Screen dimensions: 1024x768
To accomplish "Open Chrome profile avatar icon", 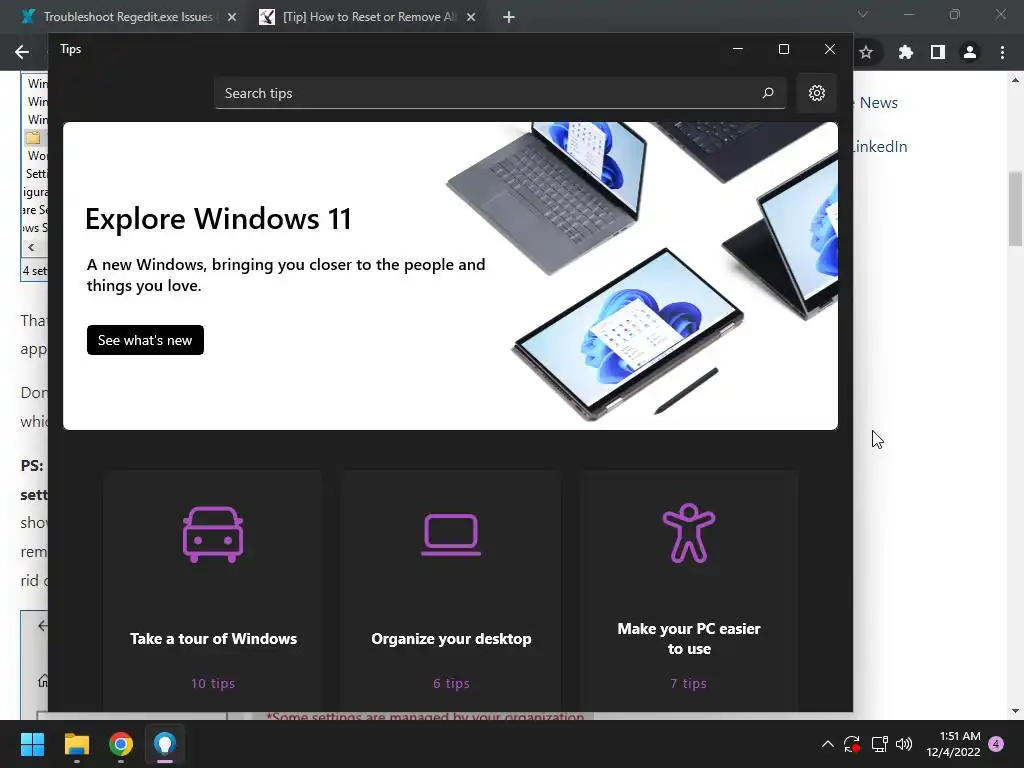I will (x=970, y=52).
